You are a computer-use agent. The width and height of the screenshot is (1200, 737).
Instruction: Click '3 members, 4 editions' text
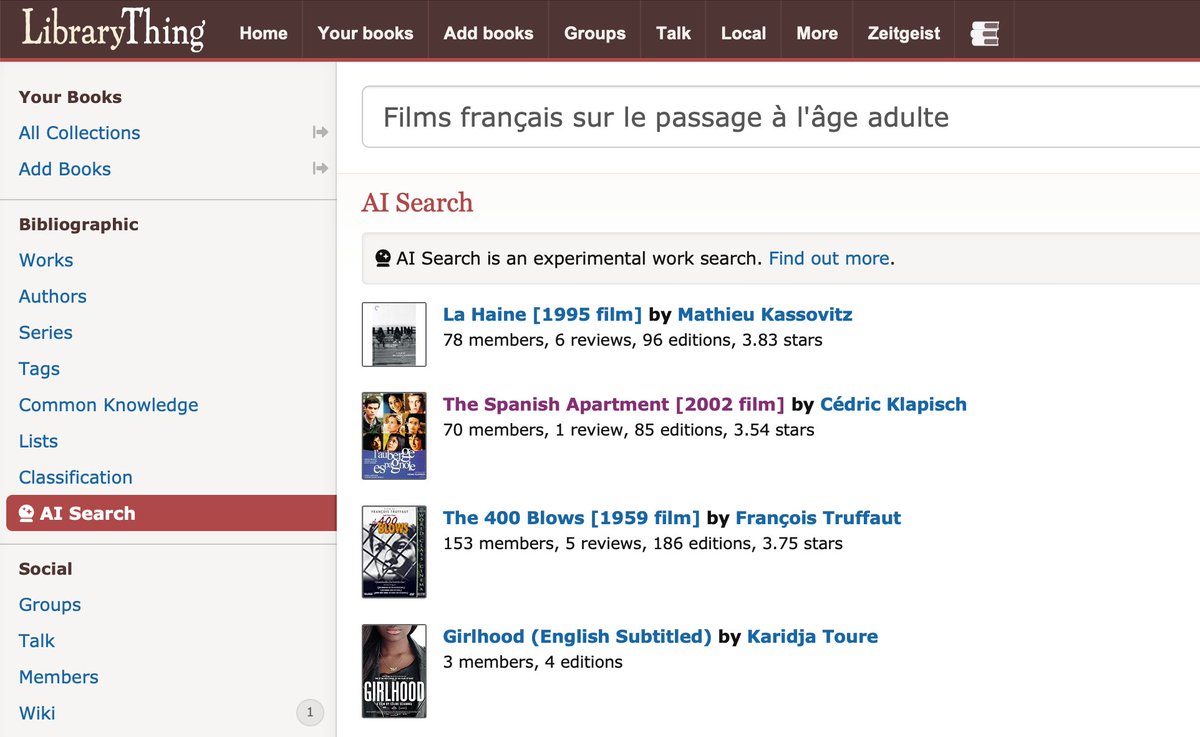tap(533, 662)
